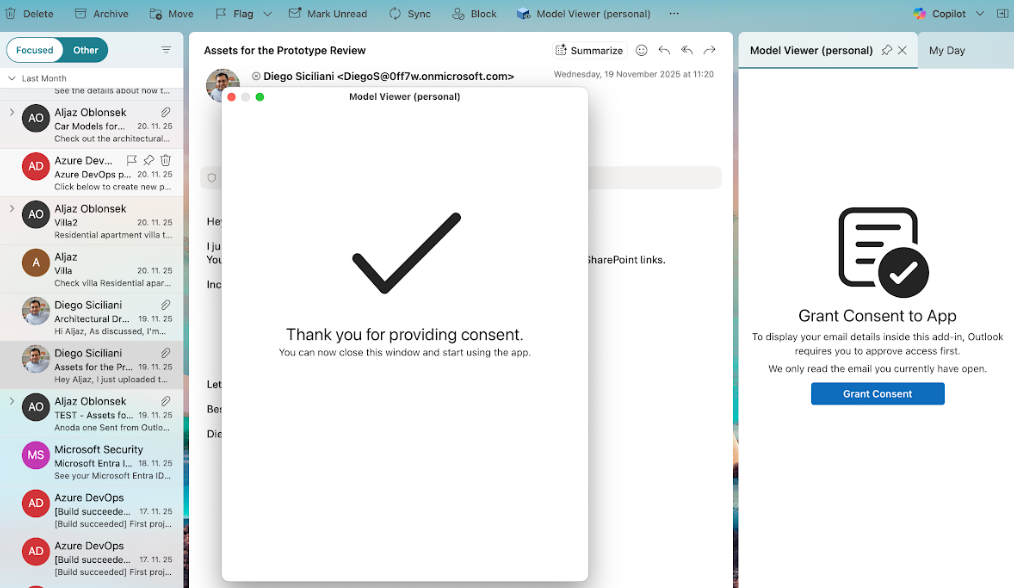Click the emoji reaction icon in email header
The height and width of the screenshot is (588, 1014).
pos(642,50)
